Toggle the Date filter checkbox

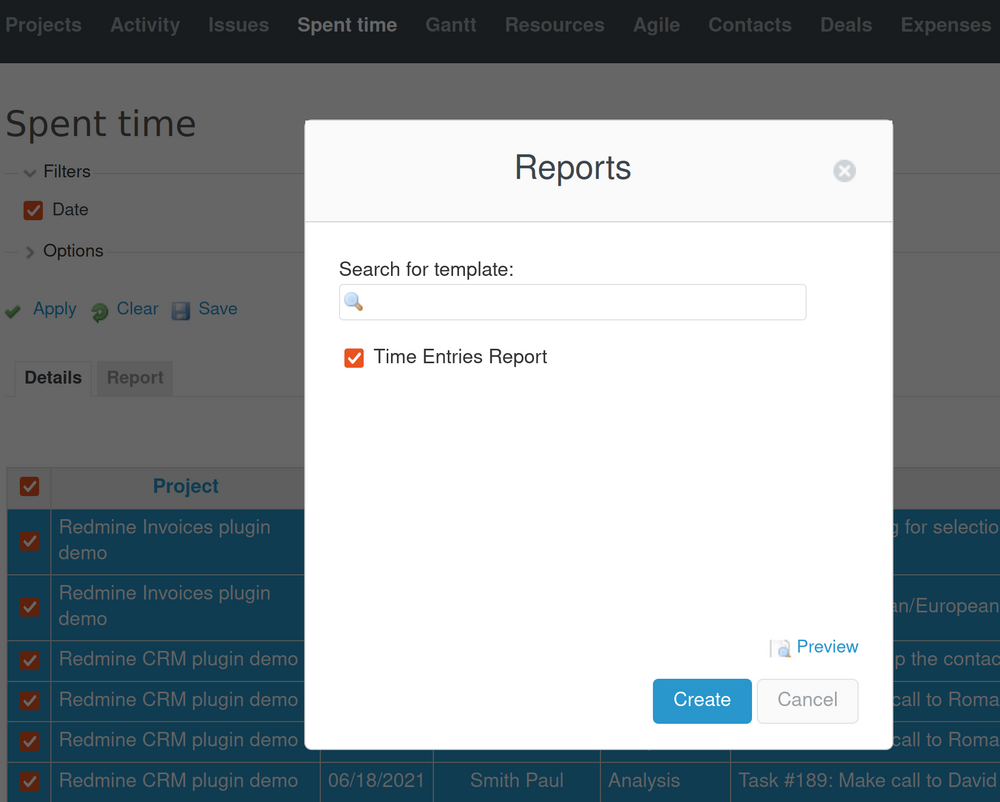(33, 210)
